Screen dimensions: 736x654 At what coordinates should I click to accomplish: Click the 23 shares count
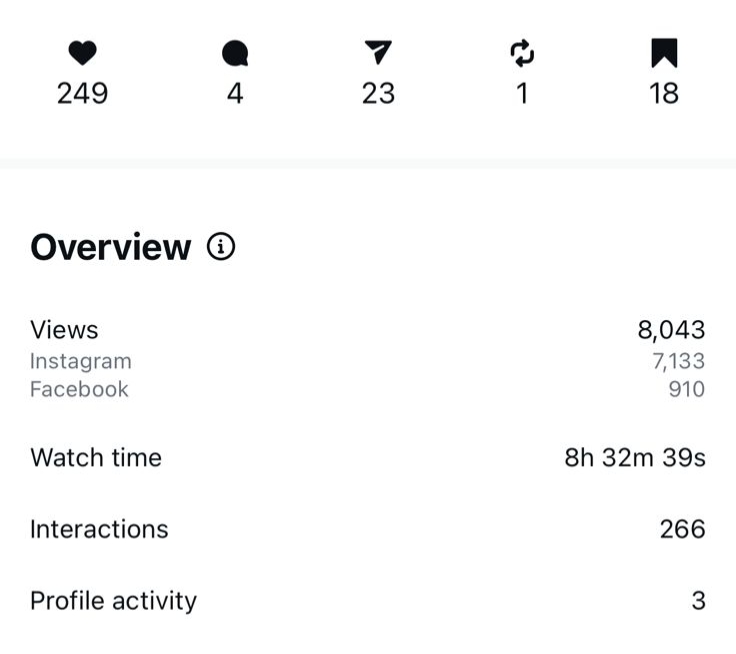pyautogui.click(x=378, y=94)
